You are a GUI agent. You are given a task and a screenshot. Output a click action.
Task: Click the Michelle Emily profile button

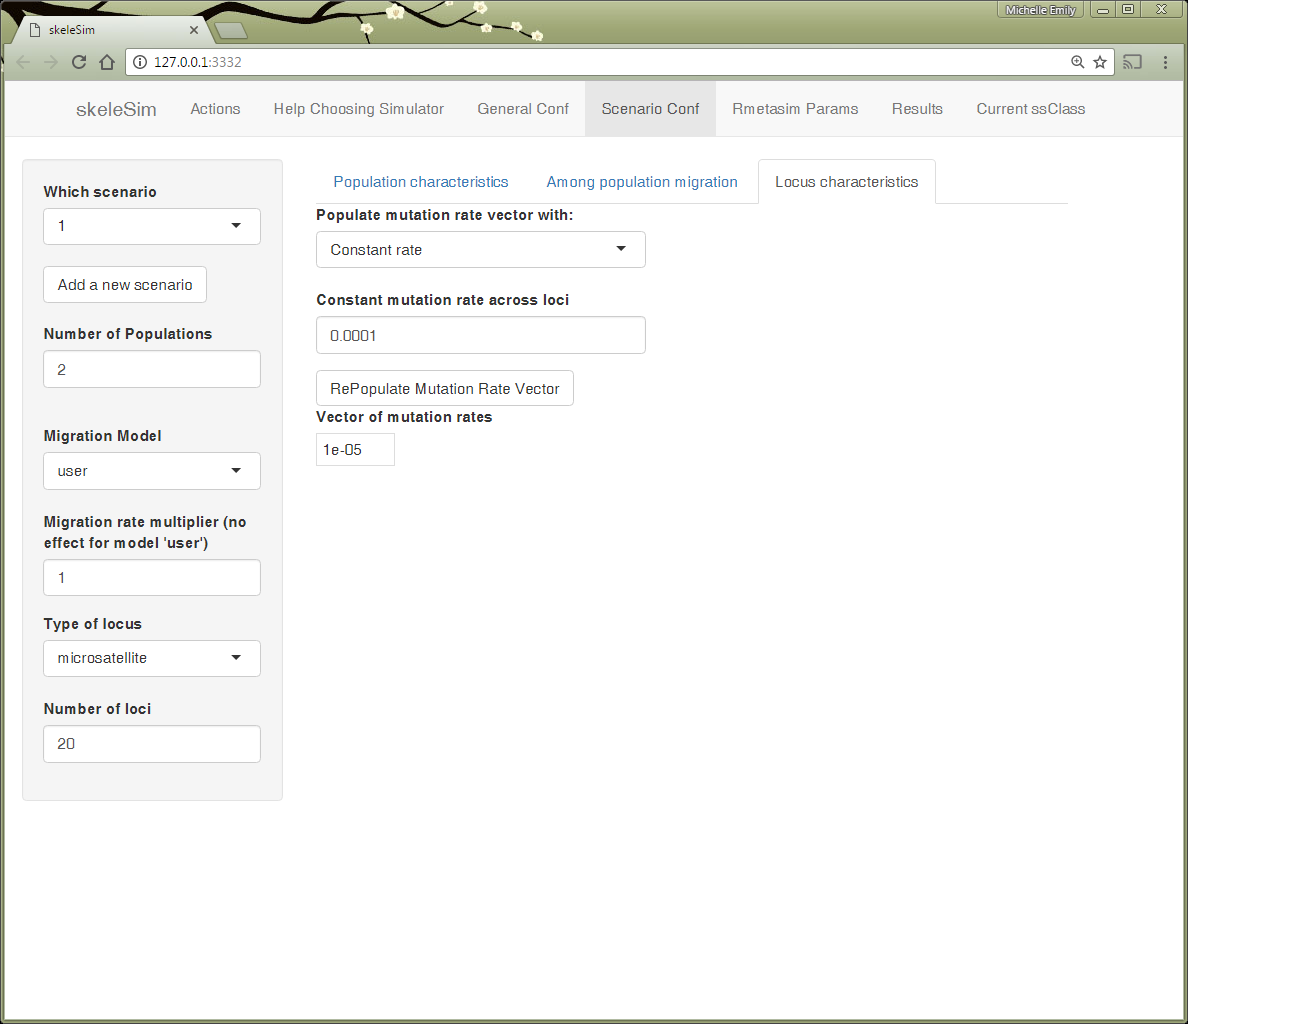click(1040, 10)
